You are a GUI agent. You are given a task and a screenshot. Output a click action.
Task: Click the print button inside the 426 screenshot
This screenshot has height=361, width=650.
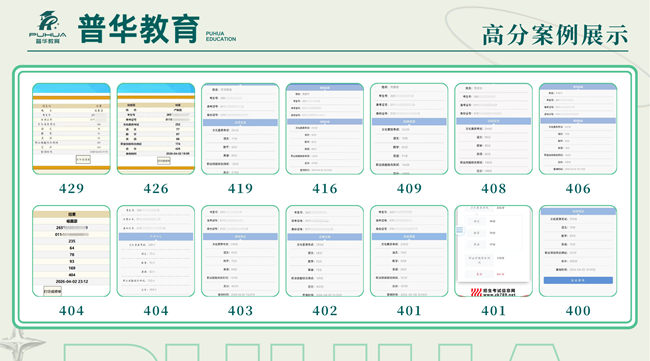pos(164,160)
